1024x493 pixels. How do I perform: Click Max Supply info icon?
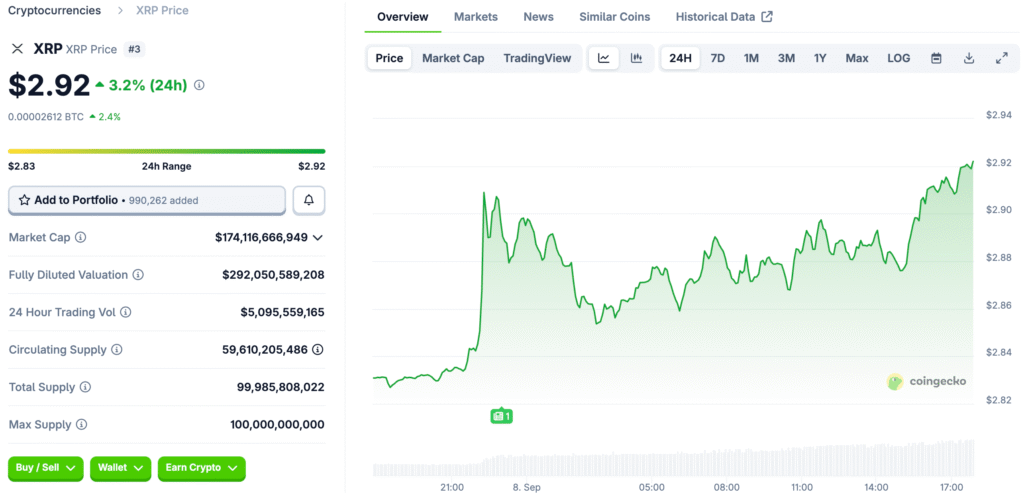tap(81, 424)
